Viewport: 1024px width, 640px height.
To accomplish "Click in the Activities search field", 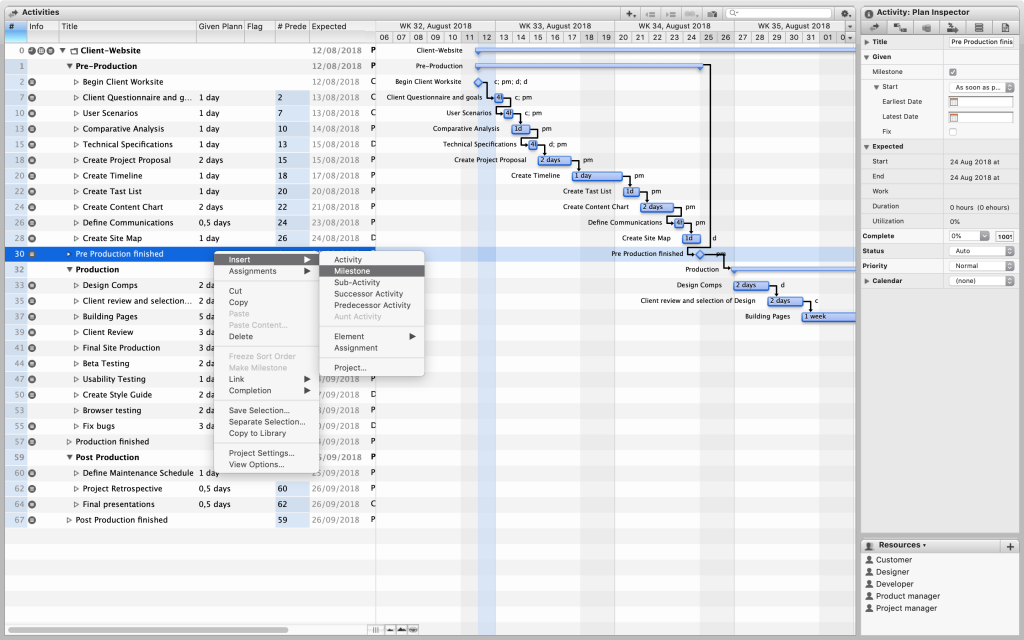I will coord(780,13).
